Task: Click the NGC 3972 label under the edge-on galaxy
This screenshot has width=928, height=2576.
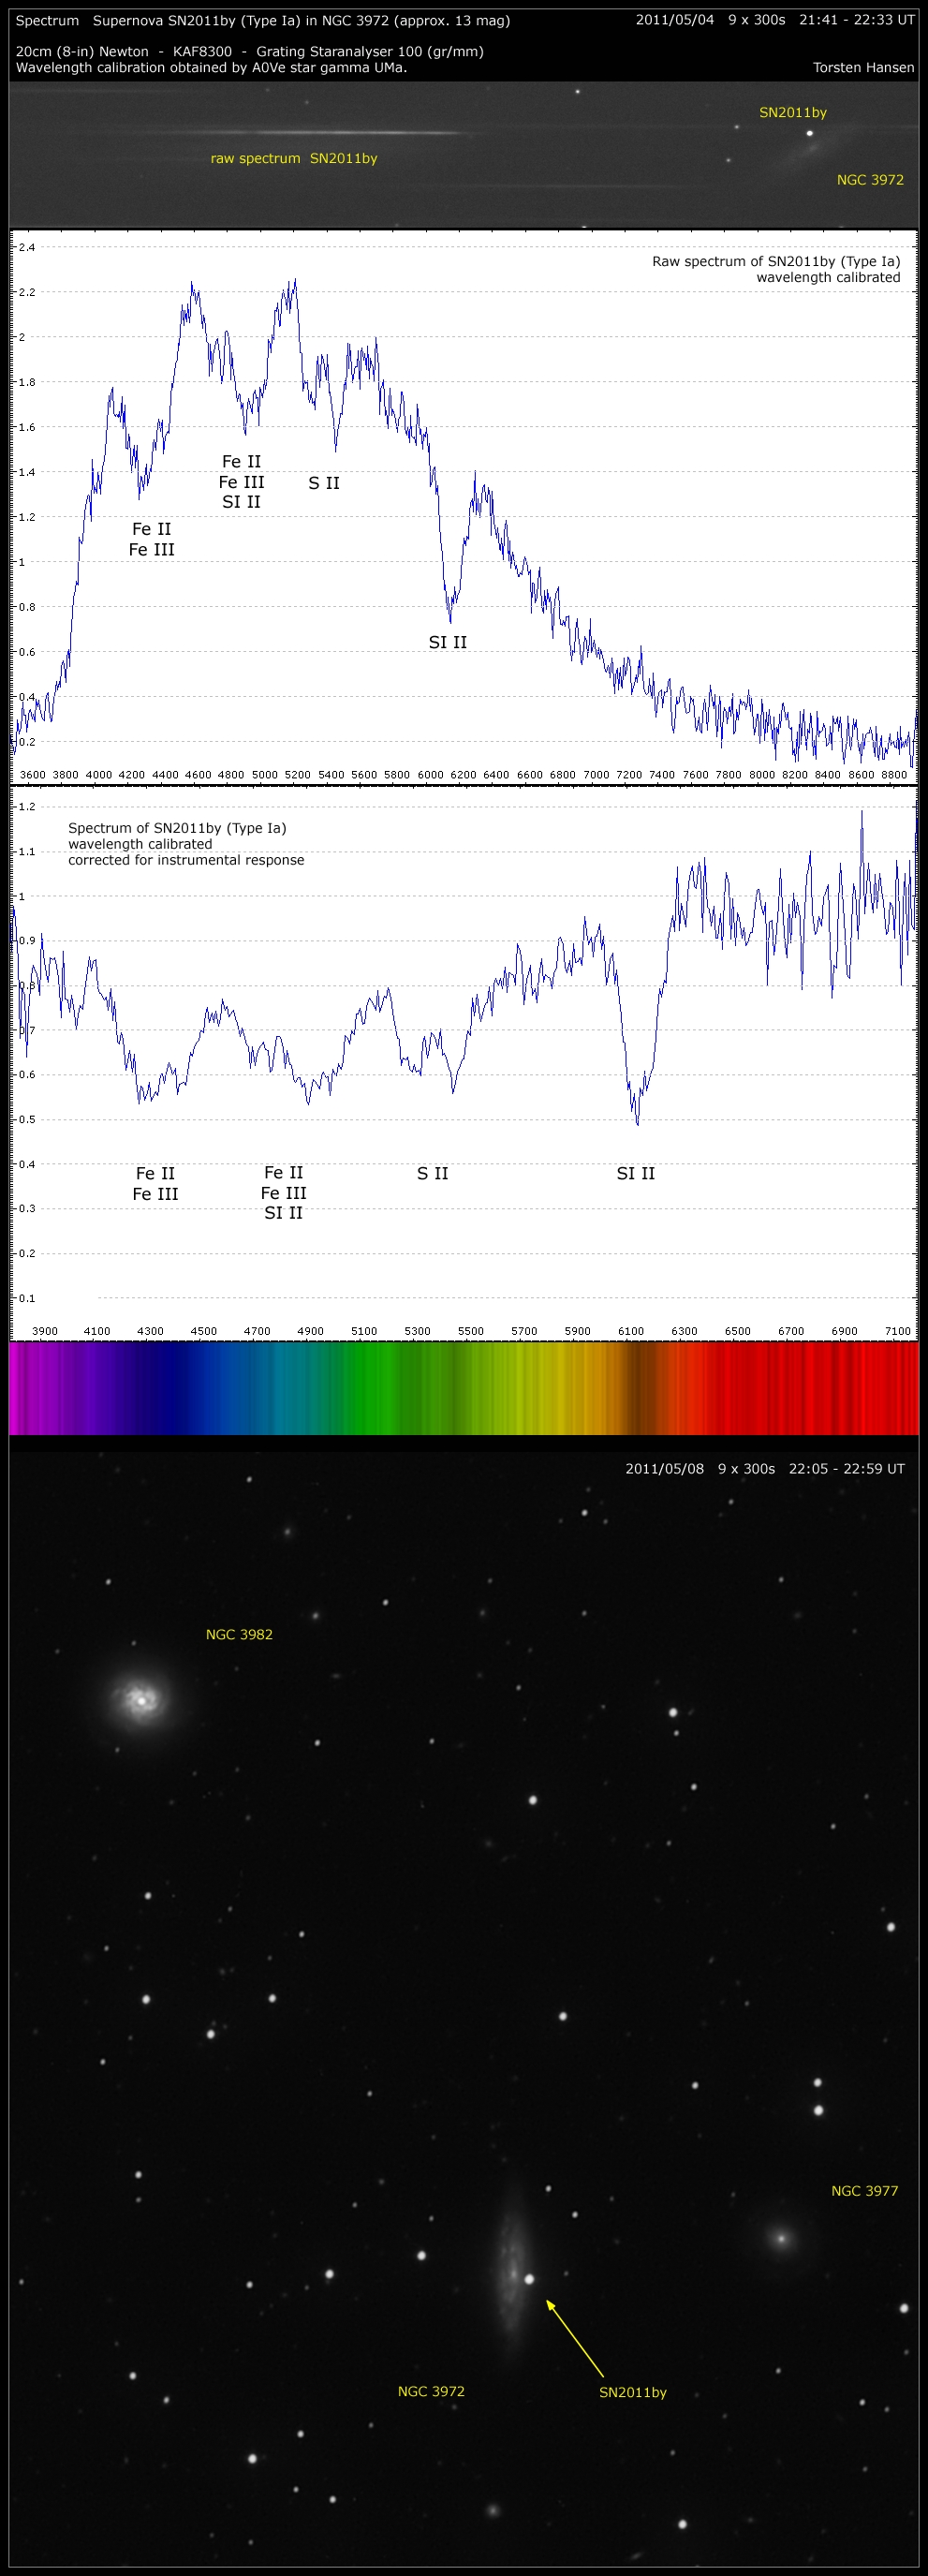Action: (431, 2391)
